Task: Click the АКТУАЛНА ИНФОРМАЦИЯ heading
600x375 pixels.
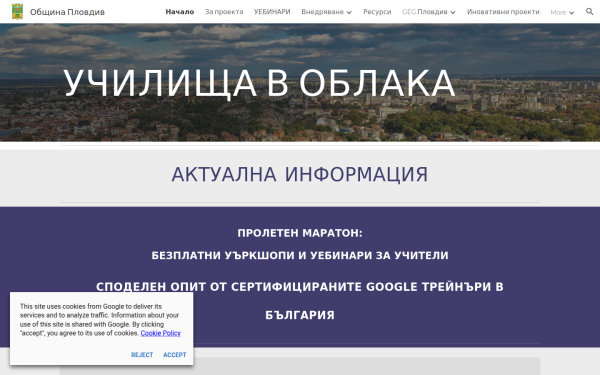Action: (x=300, y=174)
